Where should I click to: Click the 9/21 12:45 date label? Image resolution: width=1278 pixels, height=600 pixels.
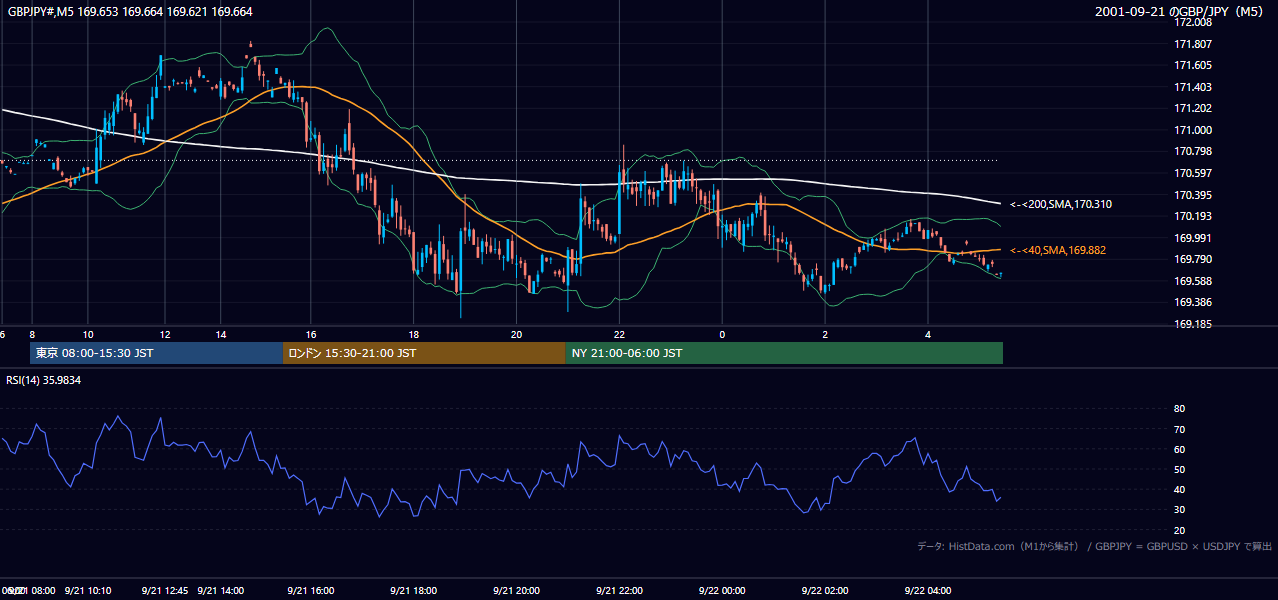164,591
